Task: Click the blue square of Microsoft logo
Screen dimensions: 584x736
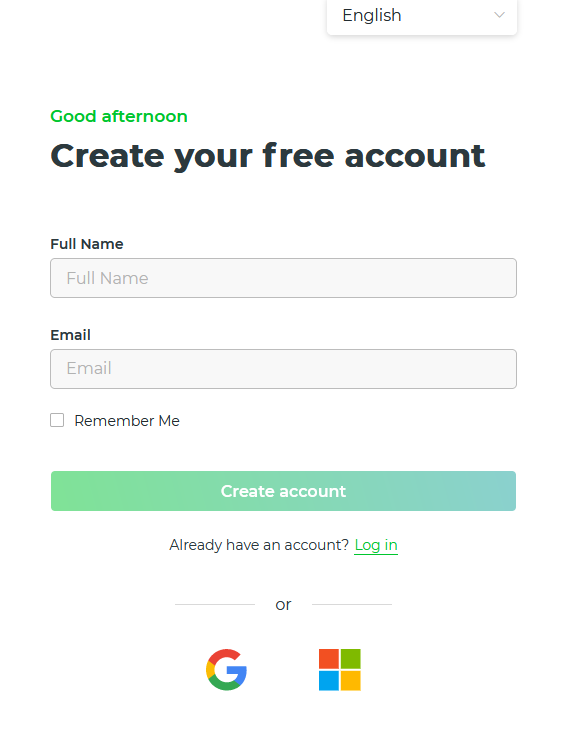Action: pos(329,681)
